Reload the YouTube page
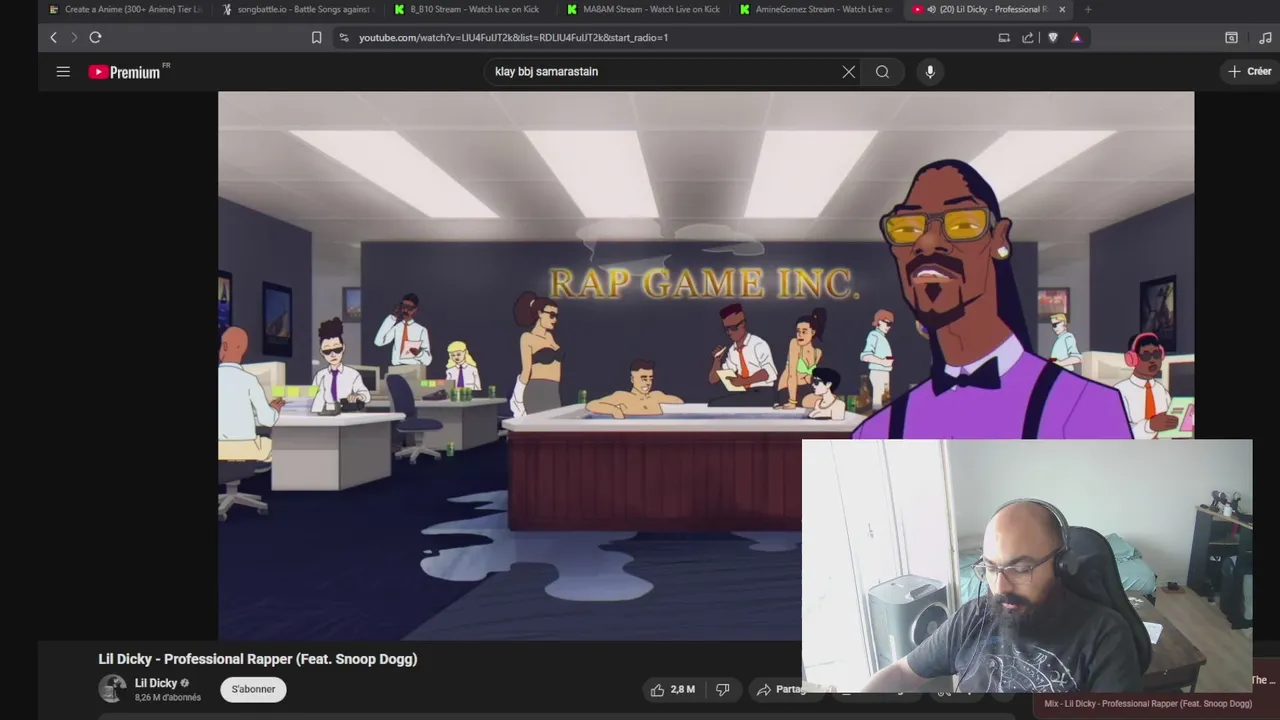Screen dimensions: 1280x720 pos(95,37)
